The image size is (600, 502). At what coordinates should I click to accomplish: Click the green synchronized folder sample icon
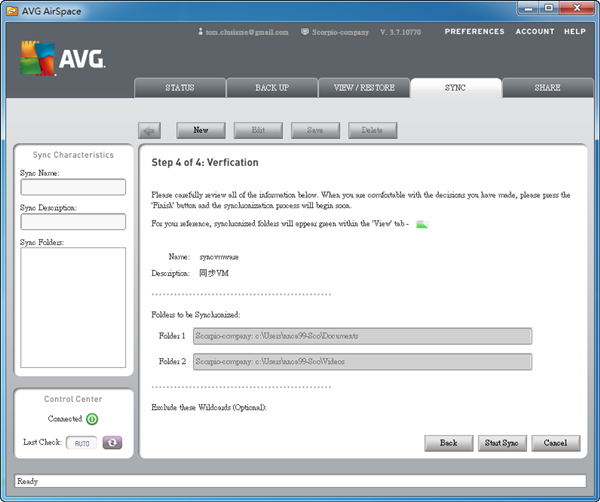pyautogui.click(x=422, y=224)
